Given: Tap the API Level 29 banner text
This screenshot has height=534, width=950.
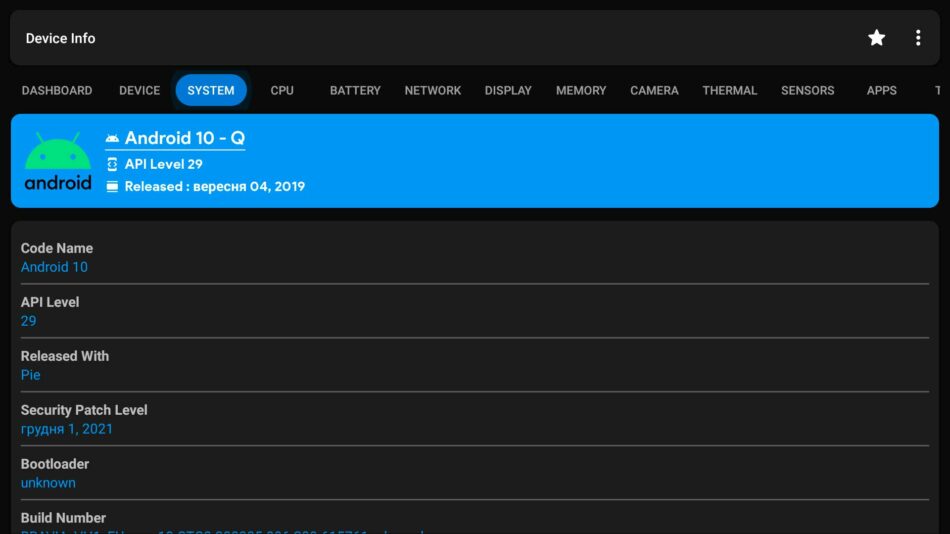Looking at the screenshot, I should coord(164,164).
